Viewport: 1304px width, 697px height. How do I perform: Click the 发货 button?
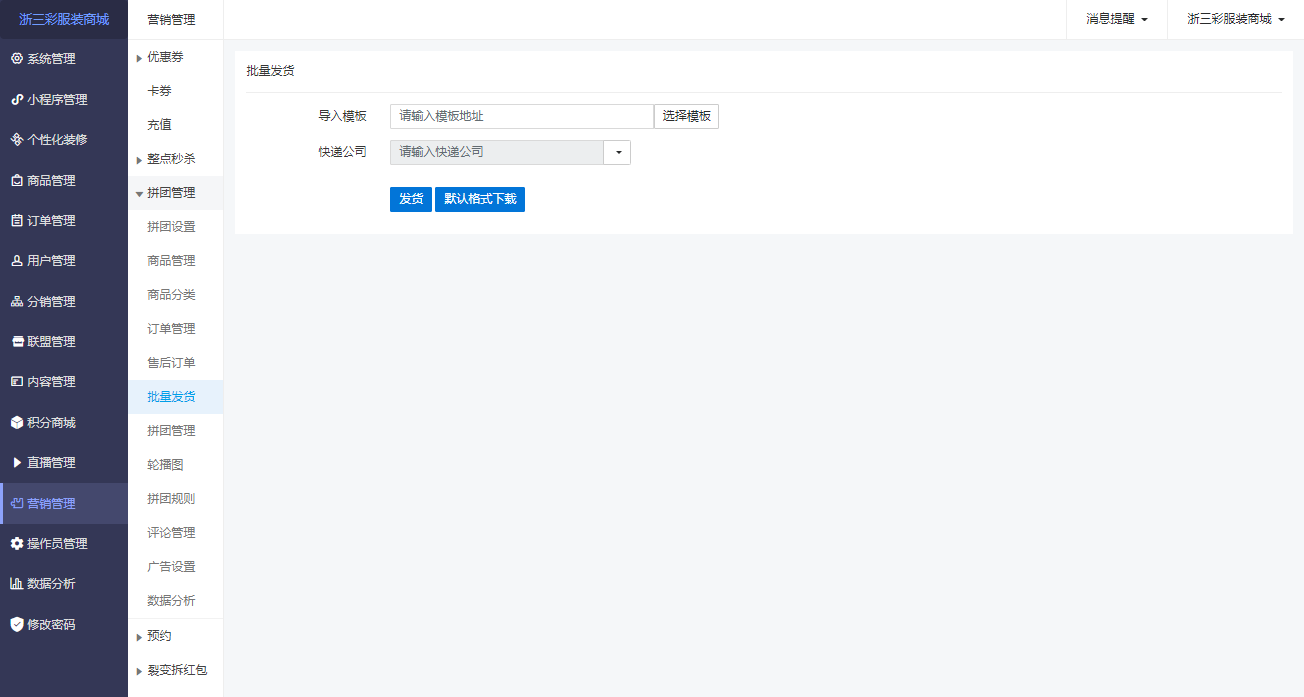(411, 199)
